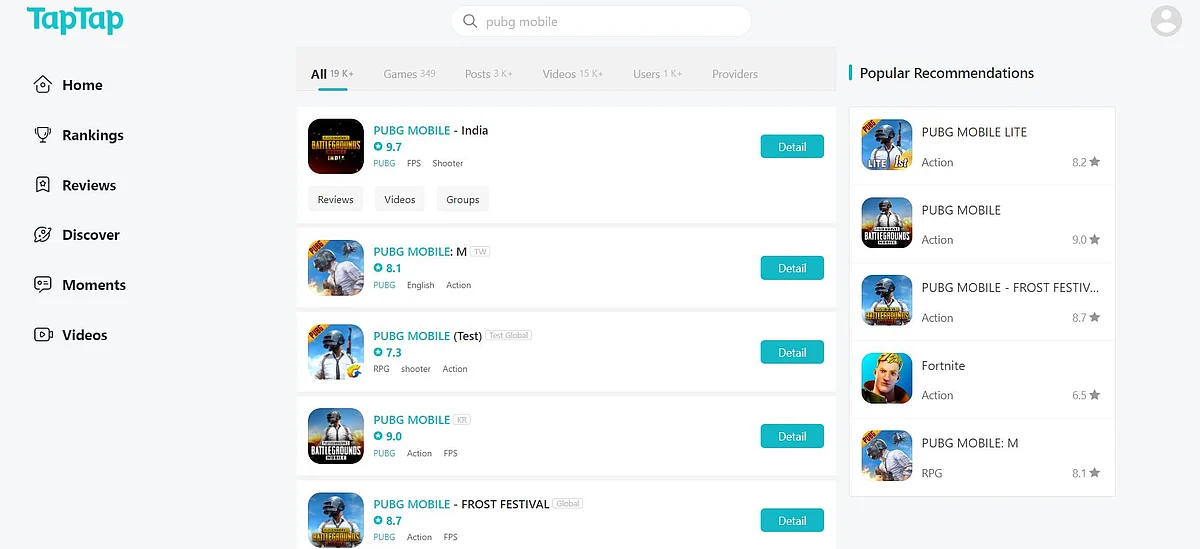Open the user profile avatar icon
Image resolution: width=1200 pixels, height=549 pixels.
pos(1166,21)
